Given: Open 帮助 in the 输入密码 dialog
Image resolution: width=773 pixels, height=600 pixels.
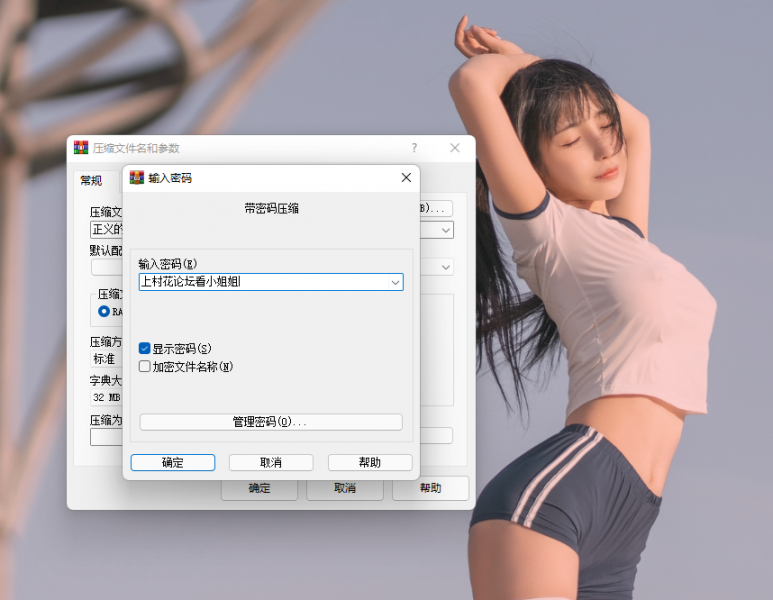Looking at the screenshot, I should pos(369,463).
